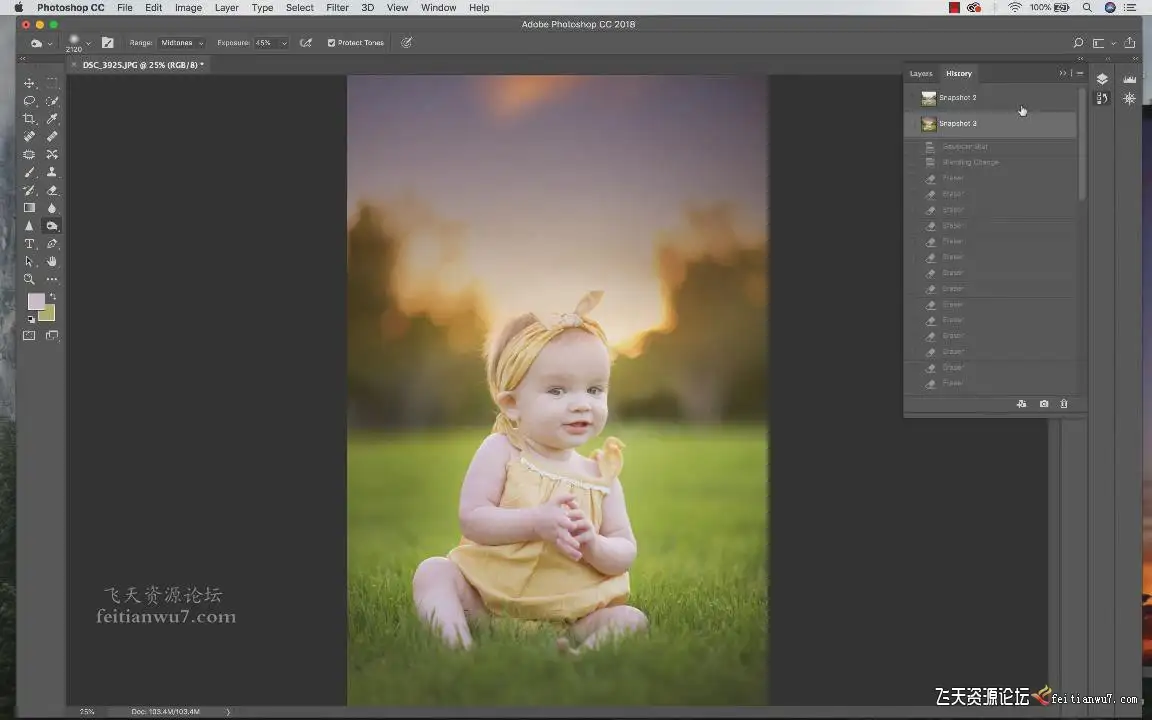This screenshot has width=1152, height=720.
Task: Select the Horizontal Type tool
Action: coord(29,244)
